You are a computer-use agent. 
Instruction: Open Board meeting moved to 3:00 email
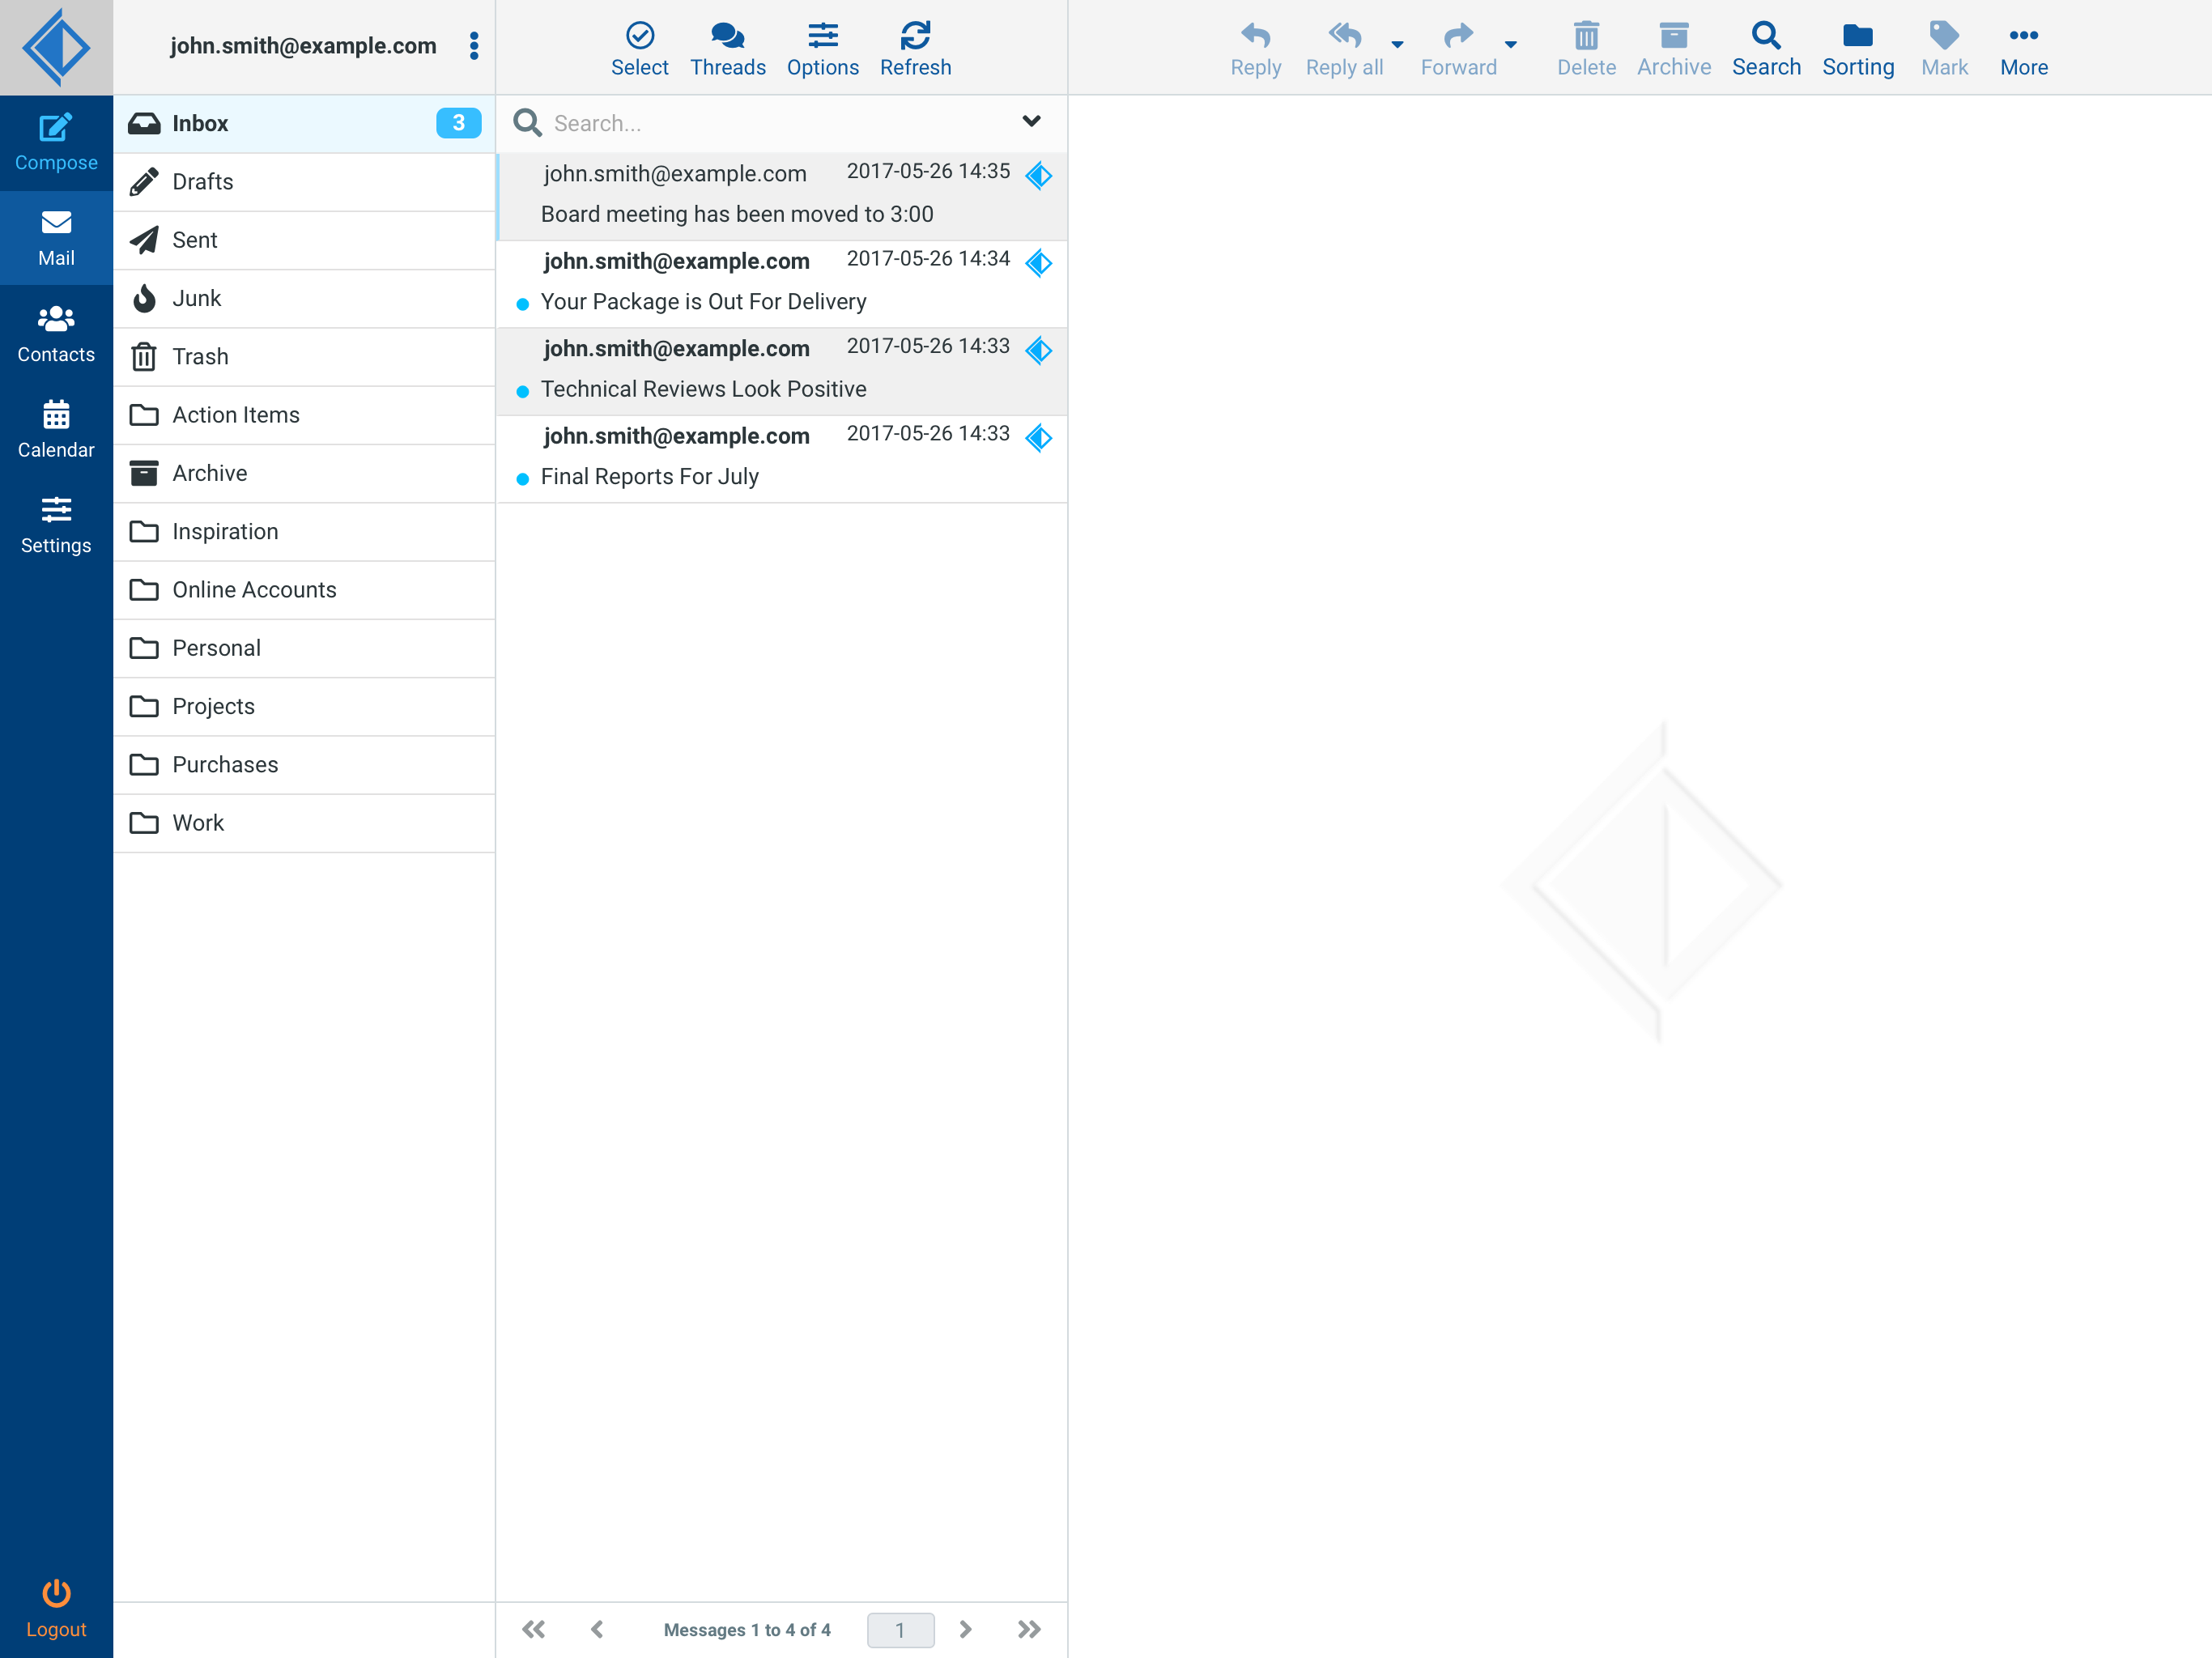737,214
